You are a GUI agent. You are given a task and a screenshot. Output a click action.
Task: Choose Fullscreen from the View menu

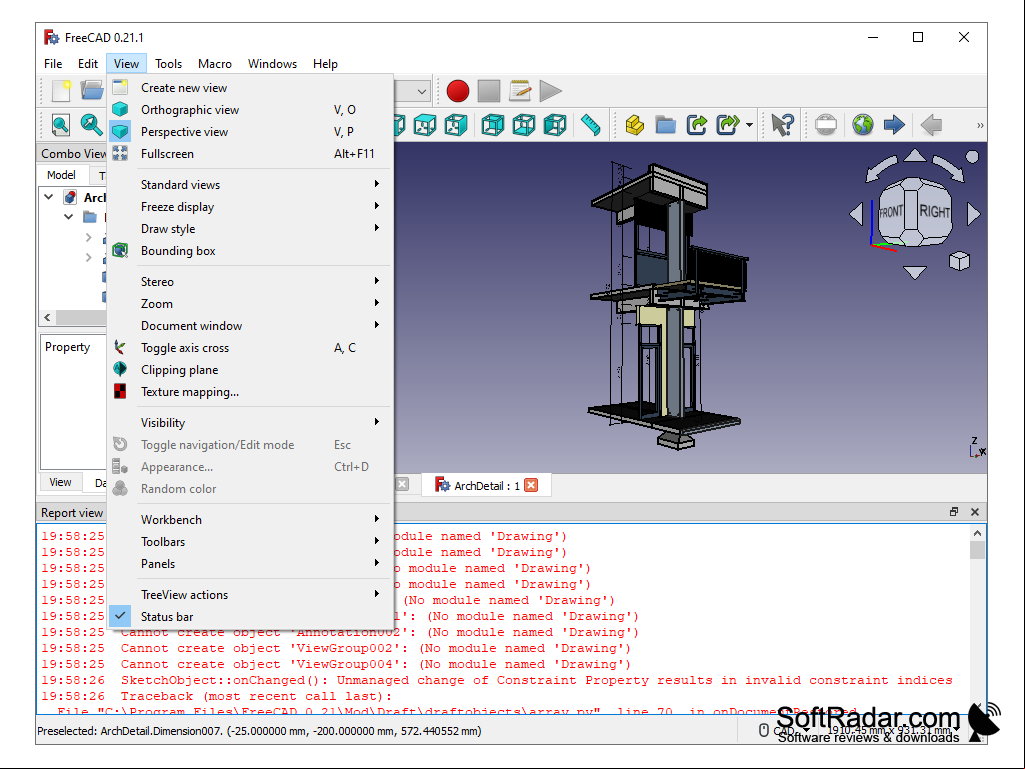(x=250, y=154)
